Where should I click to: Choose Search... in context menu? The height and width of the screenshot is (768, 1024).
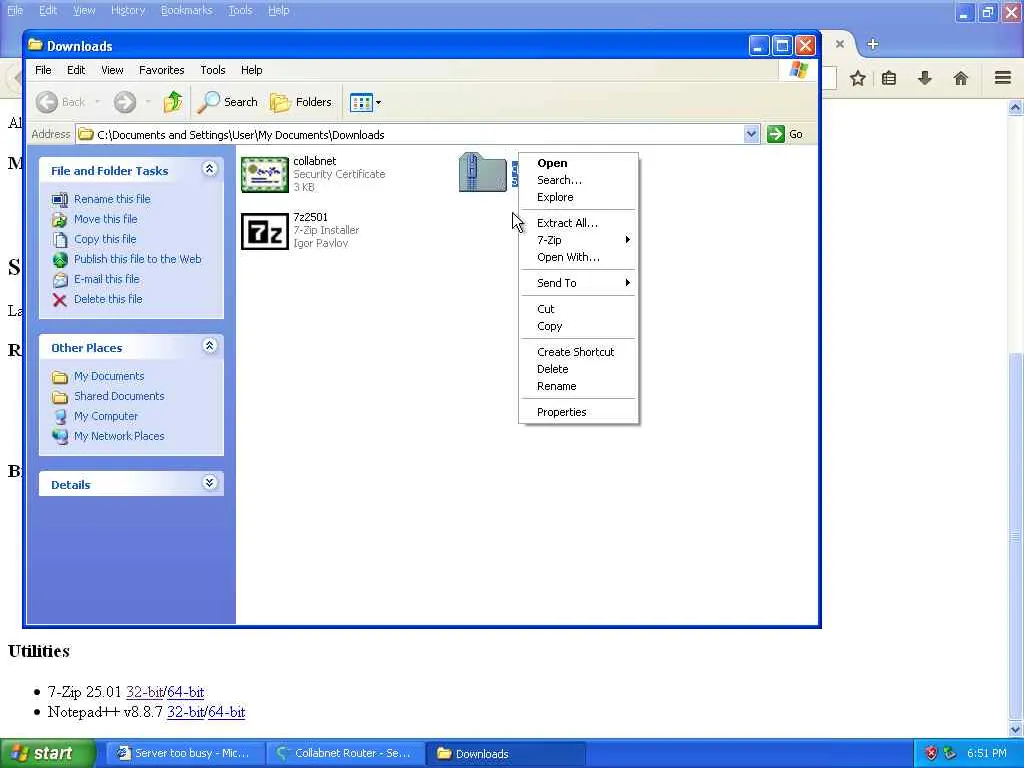tap(578, 180)
